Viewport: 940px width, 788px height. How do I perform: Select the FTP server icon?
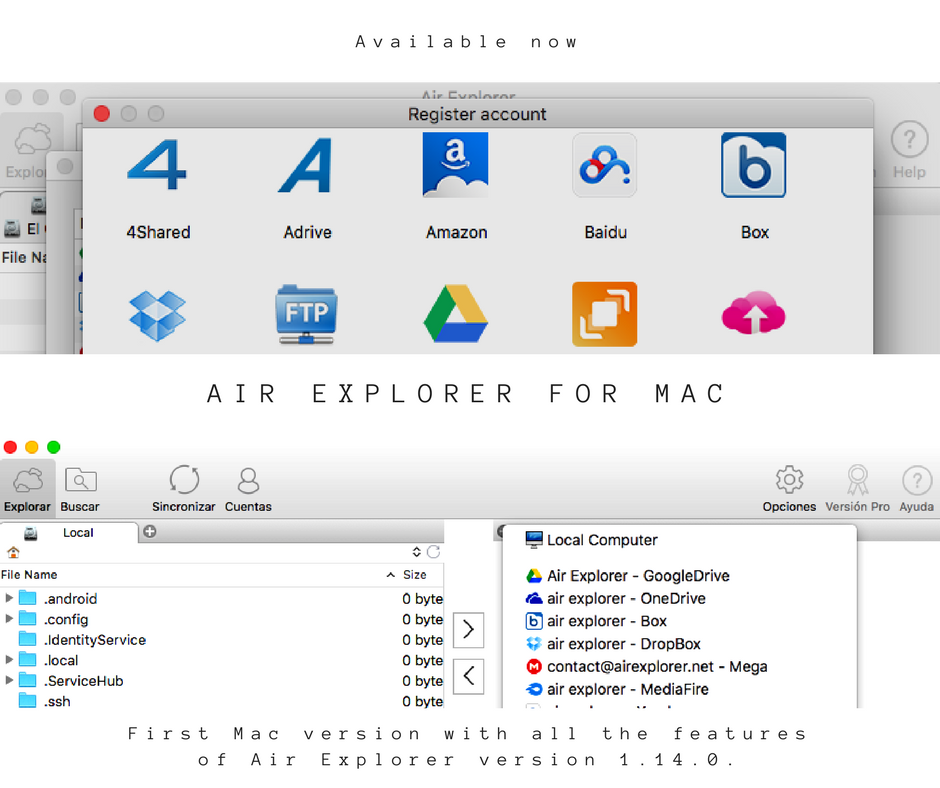306,314
